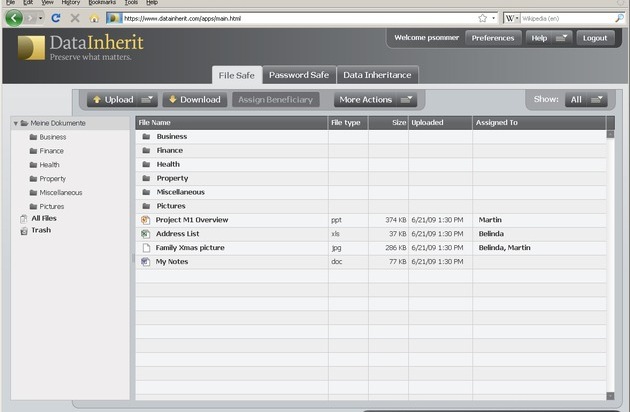Click the Download arrow icon in toolbar
Screen dimensions: 630x412
171,100
